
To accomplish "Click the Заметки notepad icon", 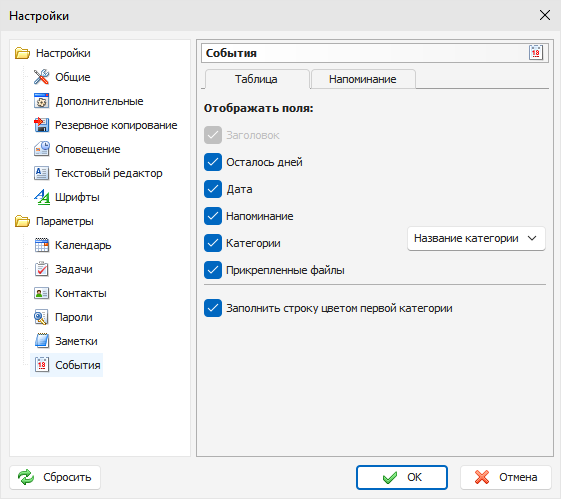I will point(42,341).
